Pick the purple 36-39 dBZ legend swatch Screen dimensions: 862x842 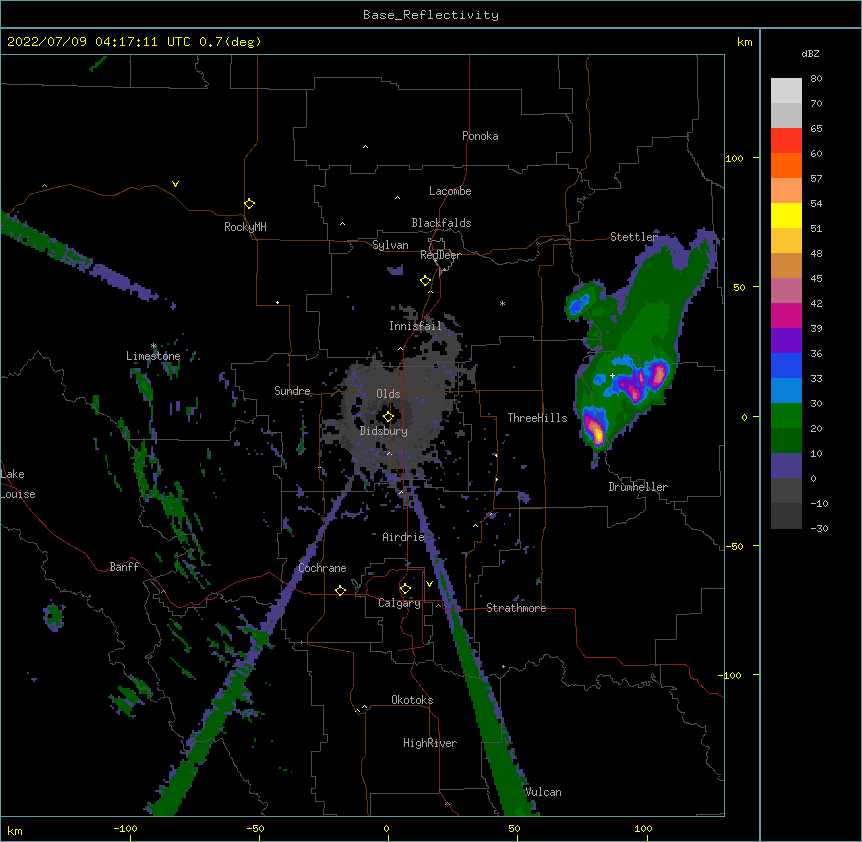pos(786,341)
